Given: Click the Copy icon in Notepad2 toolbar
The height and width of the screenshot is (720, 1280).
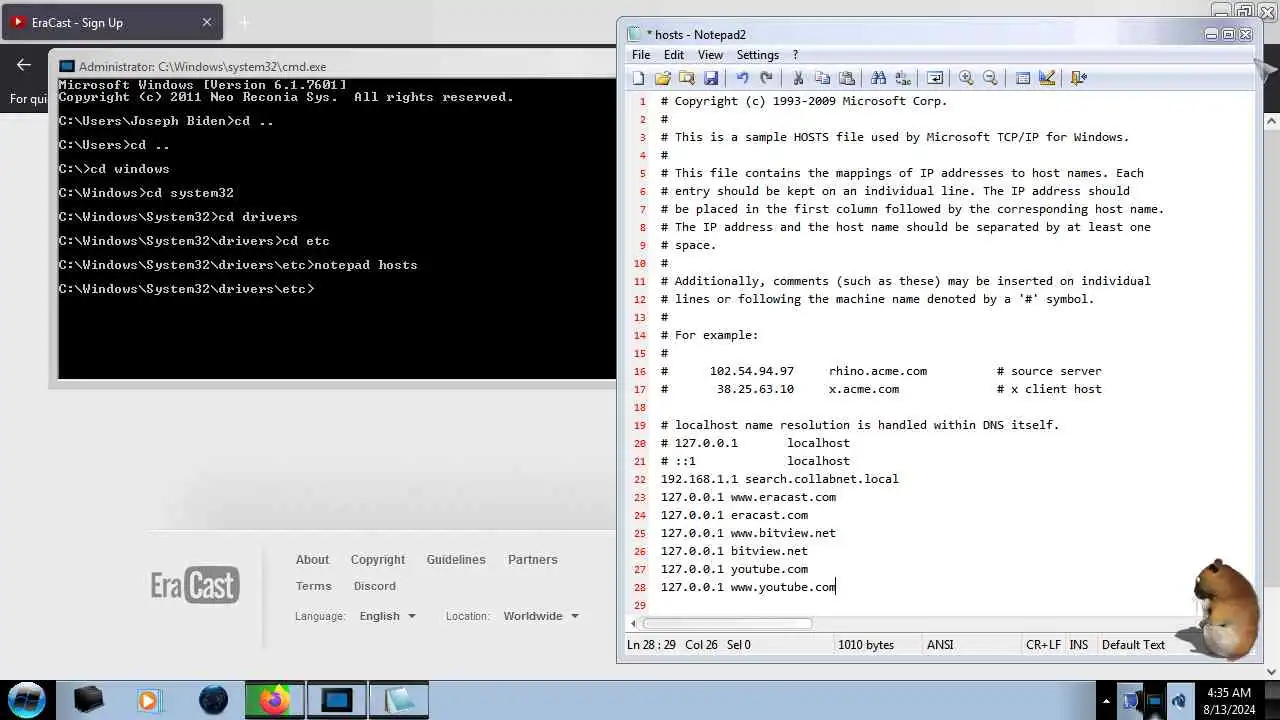Looking at the screenshot, I should pyautogui.click(x=822, y=78).
